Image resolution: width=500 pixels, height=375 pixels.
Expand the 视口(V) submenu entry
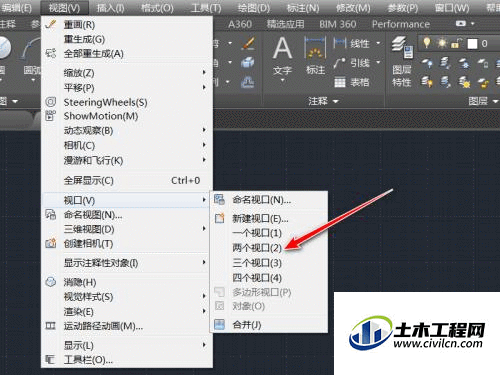click(x=127, y=200)
